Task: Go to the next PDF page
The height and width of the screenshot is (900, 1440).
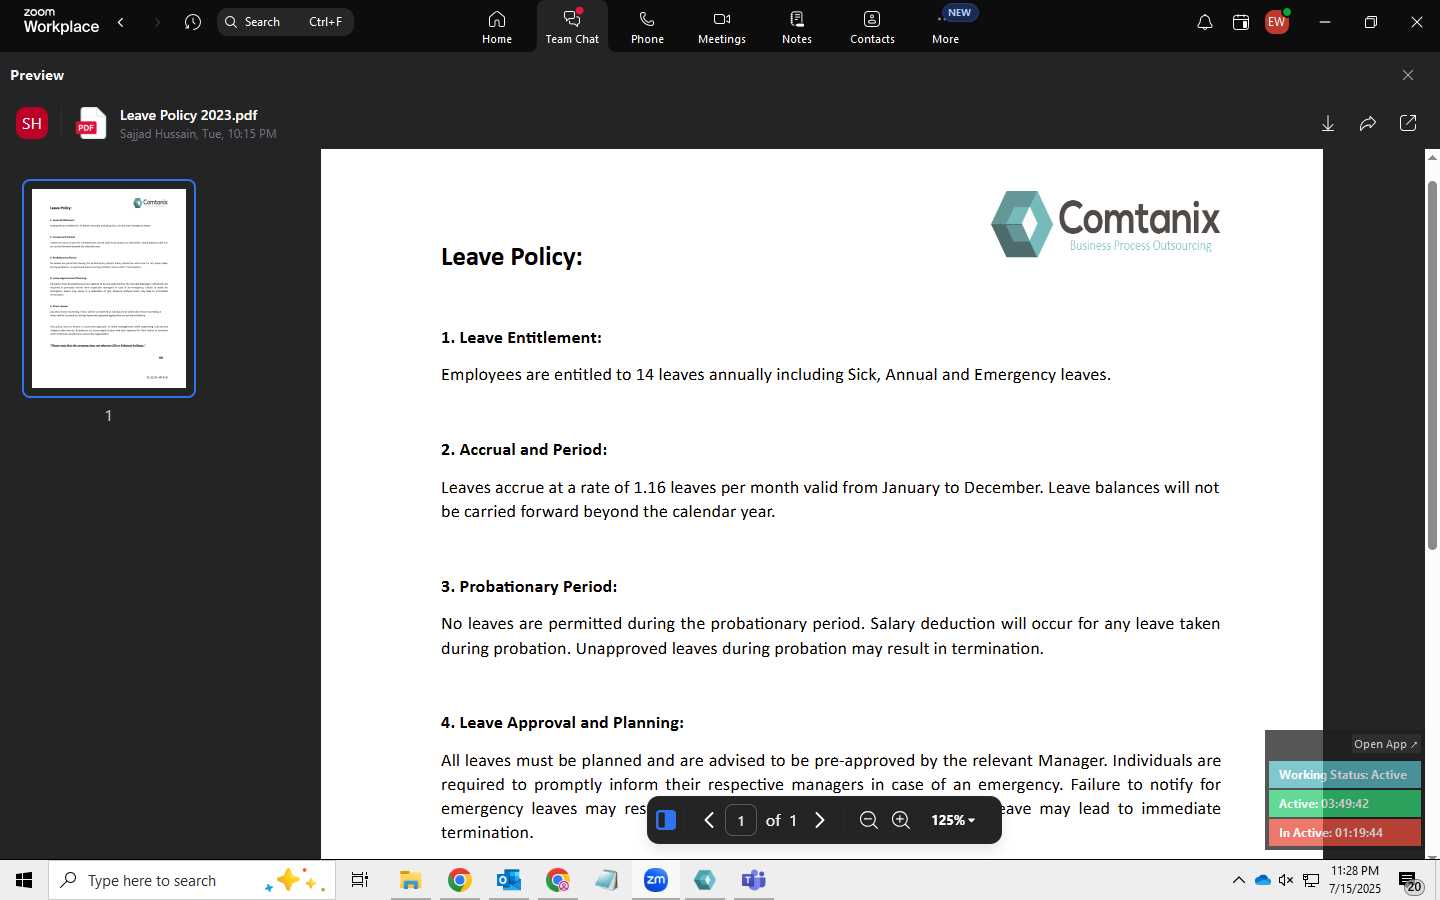Action: pyautogui.click(x=820, y=820)
